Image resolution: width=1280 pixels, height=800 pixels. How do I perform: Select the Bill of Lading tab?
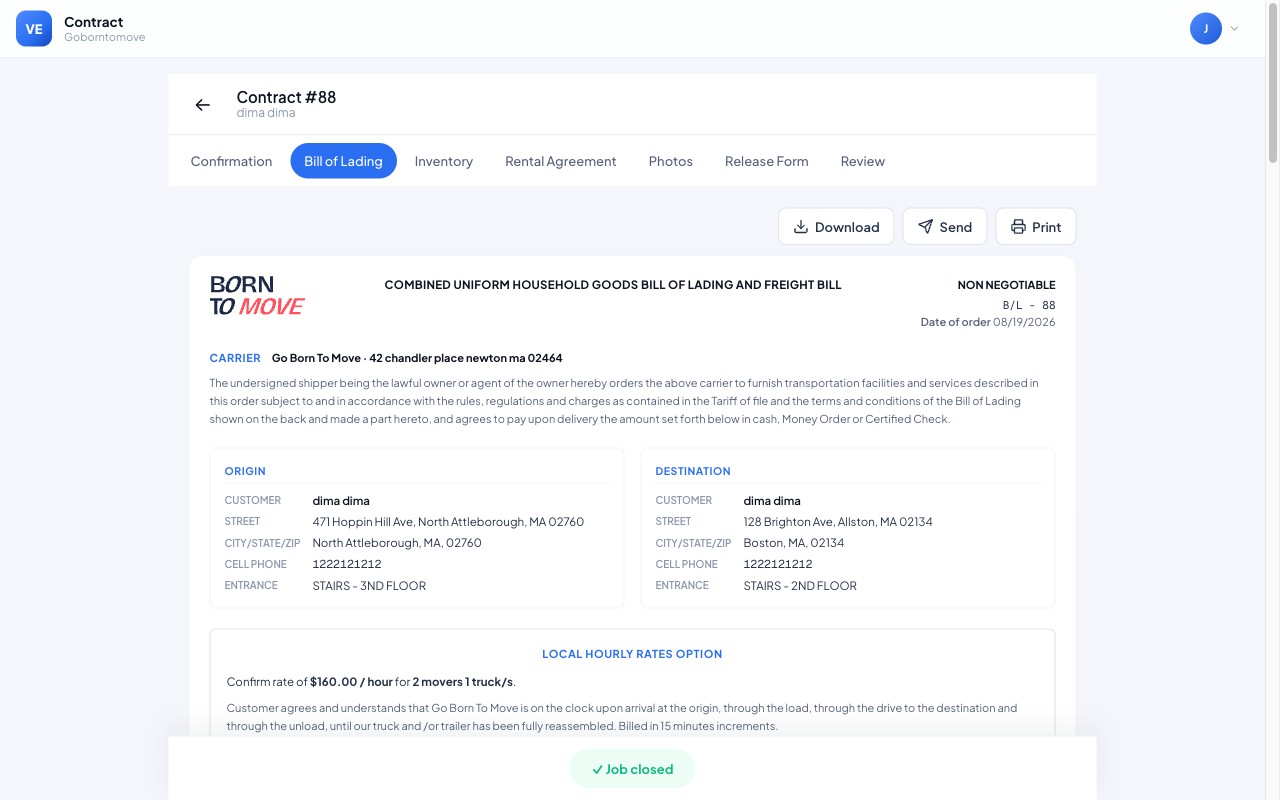click(343, 161)
